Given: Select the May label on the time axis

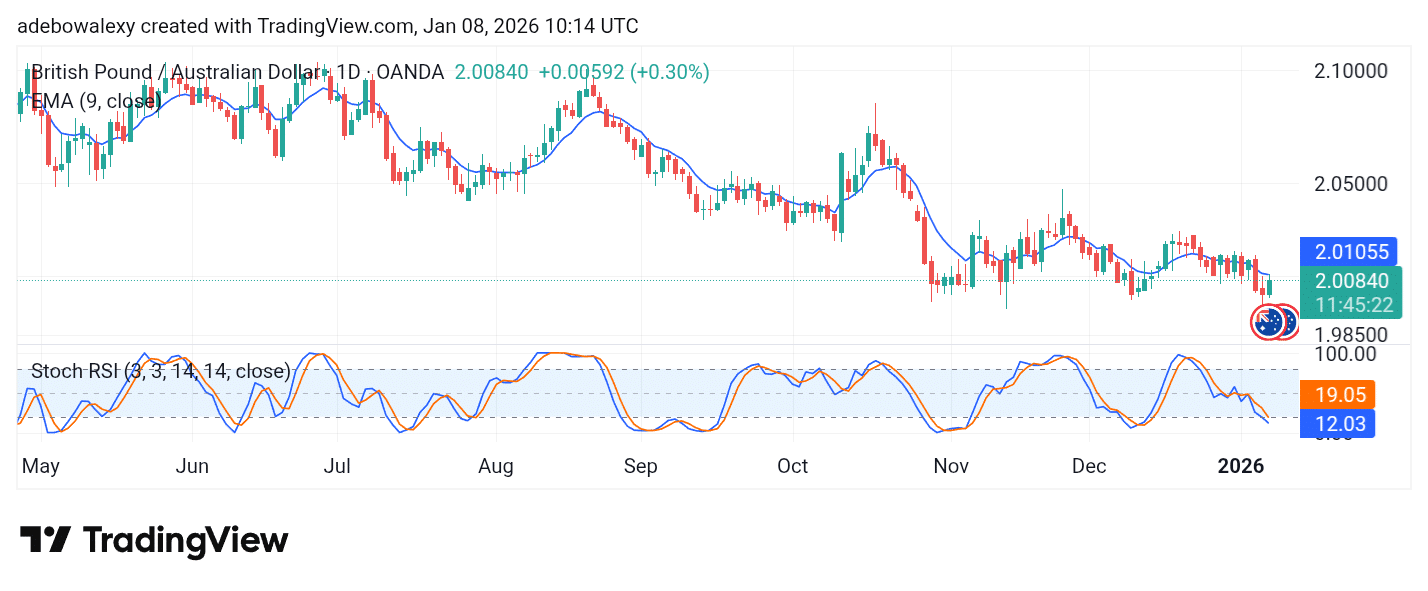Looking at the screenshot, I should [x=40, y=466].
